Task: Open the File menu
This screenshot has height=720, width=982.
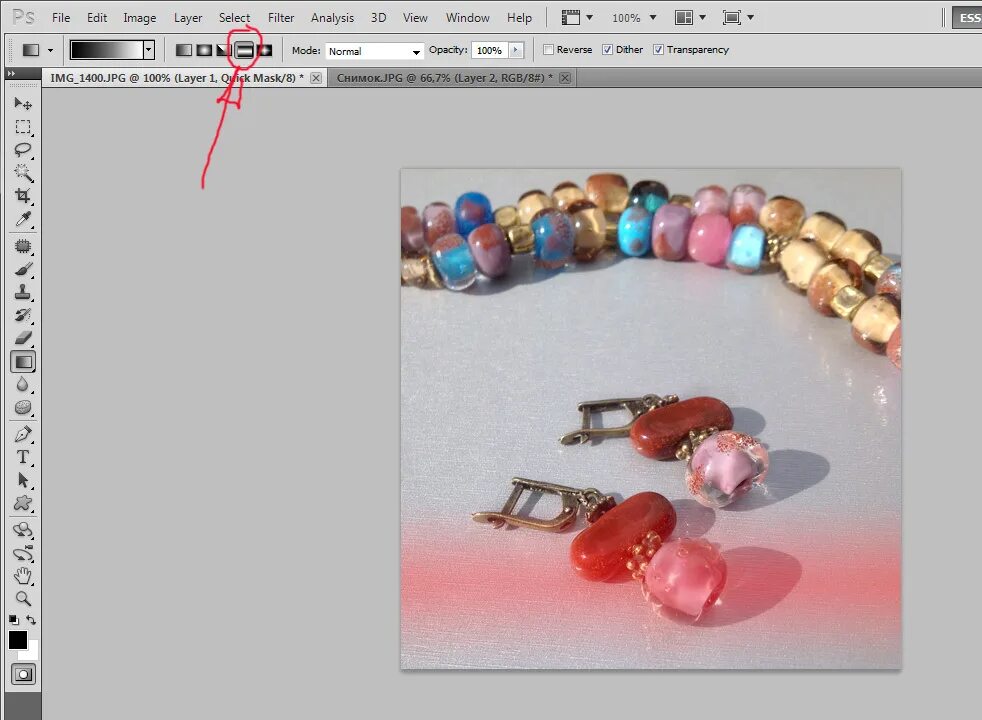Action: (x=61, y=18)
